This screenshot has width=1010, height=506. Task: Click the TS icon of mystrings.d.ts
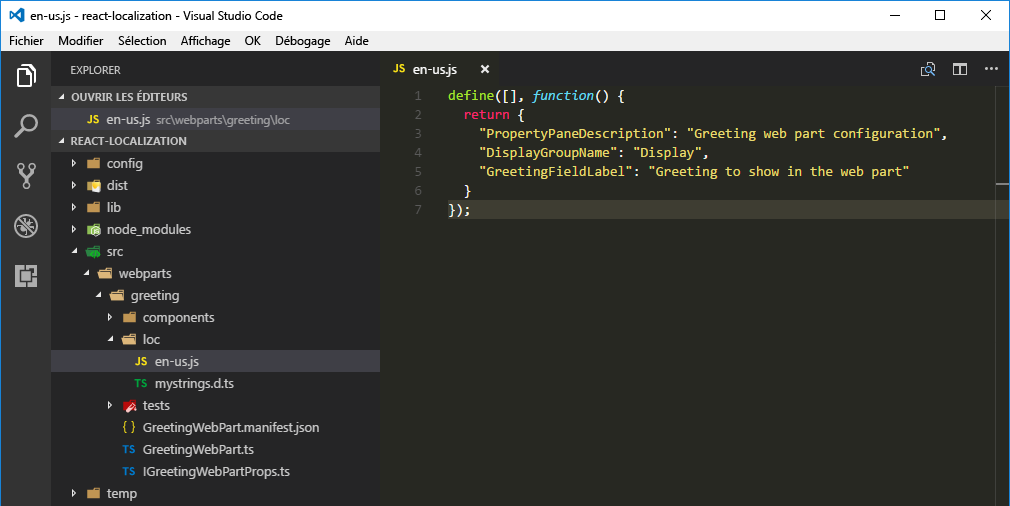(140, 384)
